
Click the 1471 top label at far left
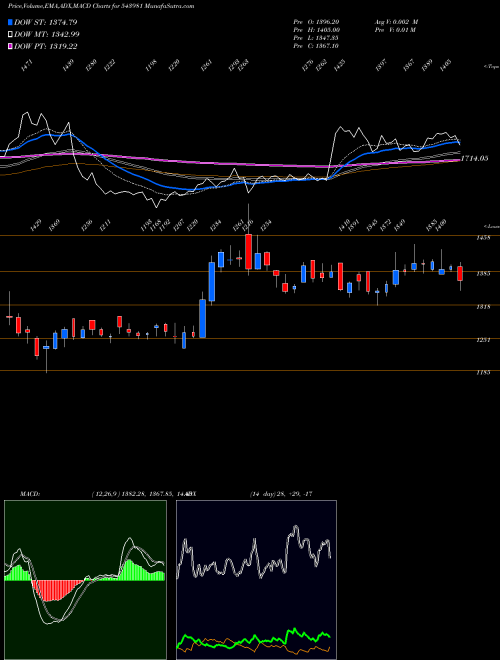[26, 66]
